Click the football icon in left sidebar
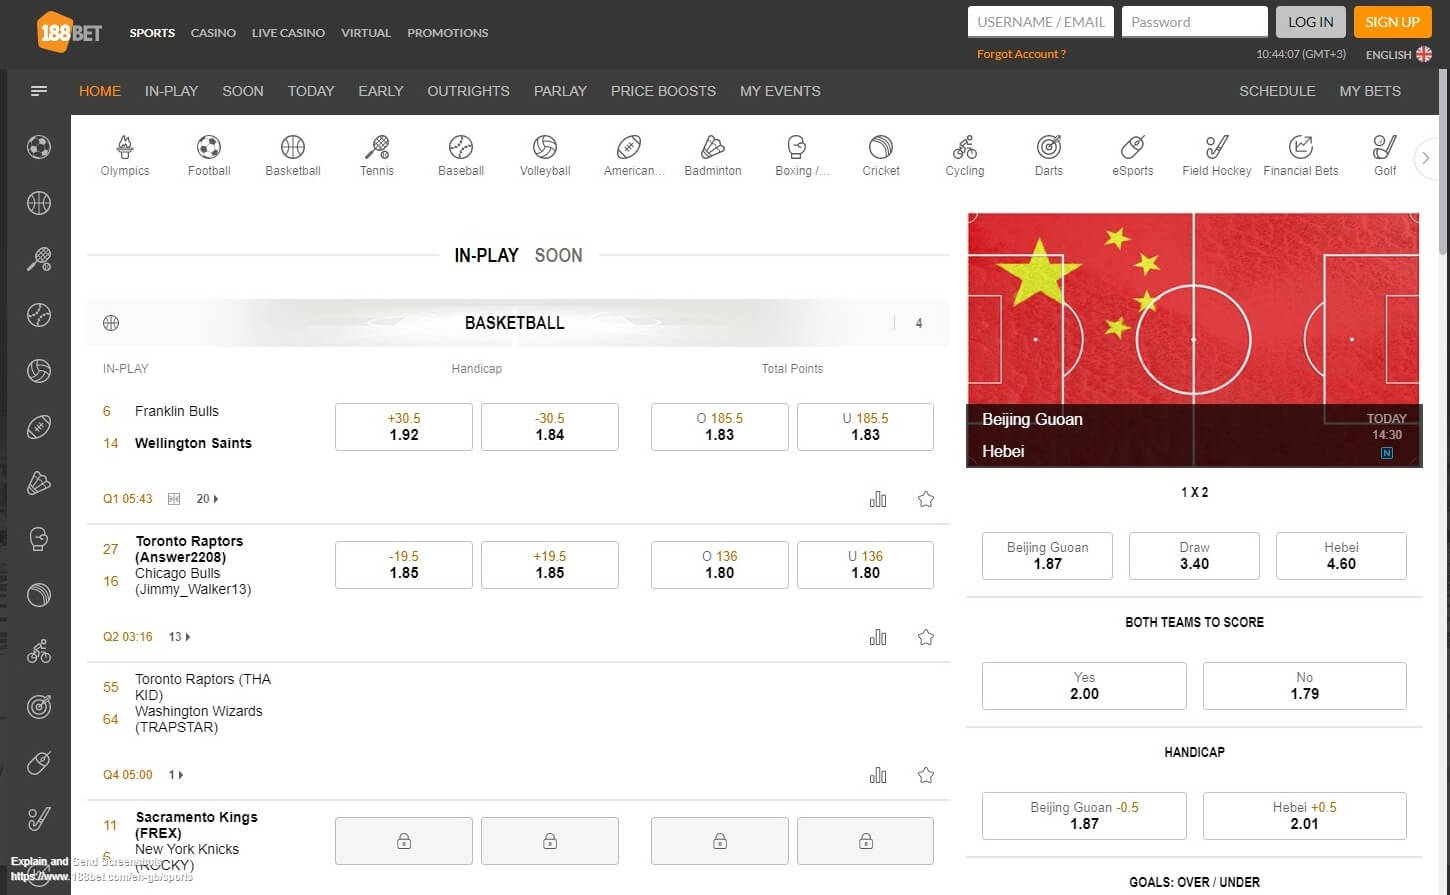 click(x=39, y=147)
